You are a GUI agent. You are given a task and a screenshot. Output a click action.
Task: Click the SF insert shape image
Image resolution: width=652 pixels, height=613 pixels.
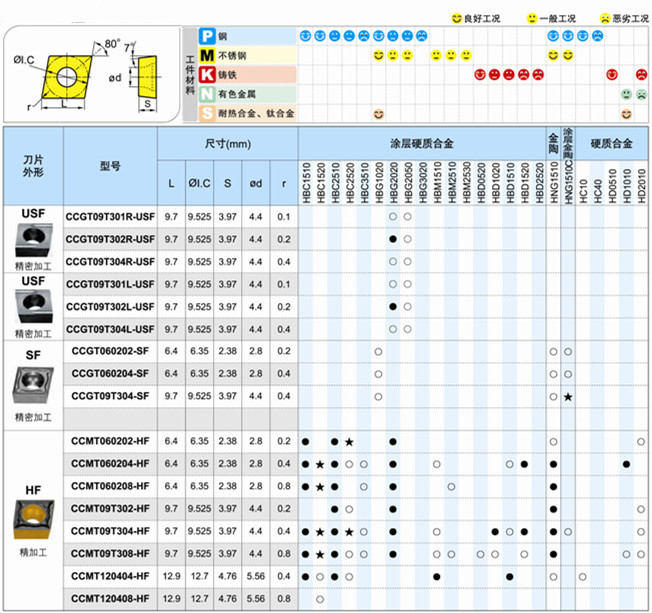coord(33,383)
